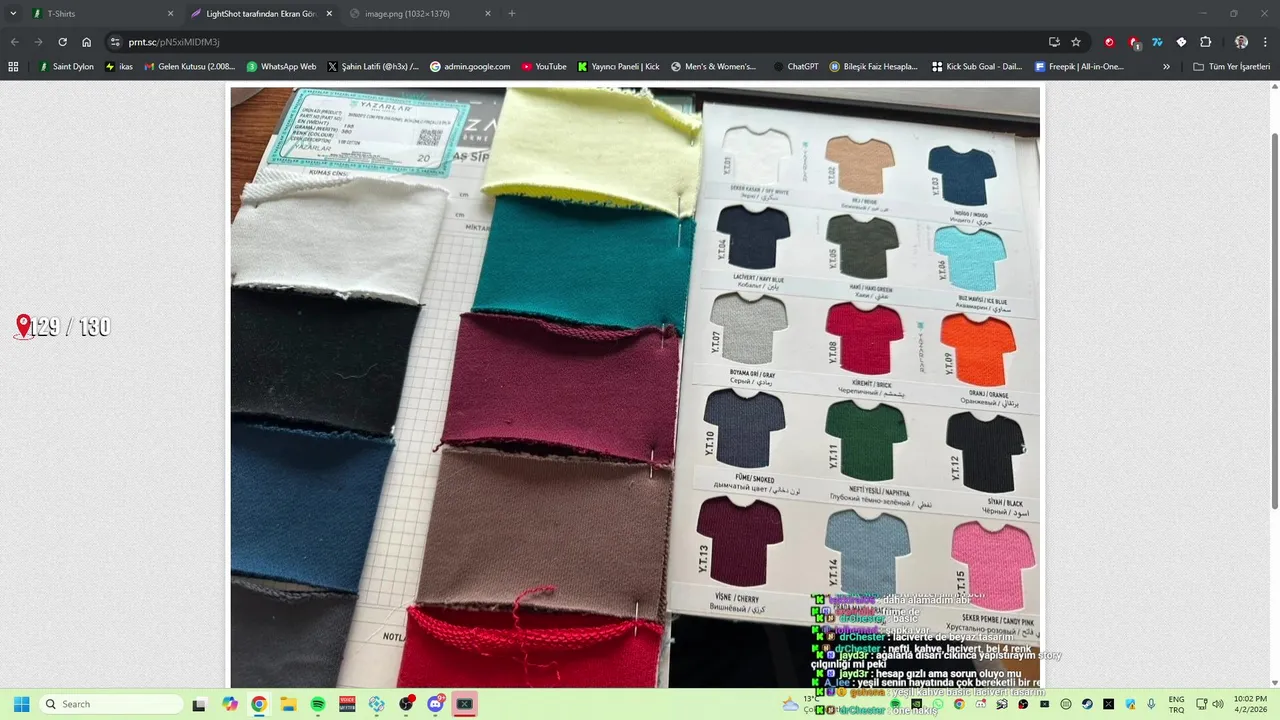Image resolution: width=1280 pixels, height=720 pixels.
Task: Select the LightShot screenshot tab
Action: (260, 14)
